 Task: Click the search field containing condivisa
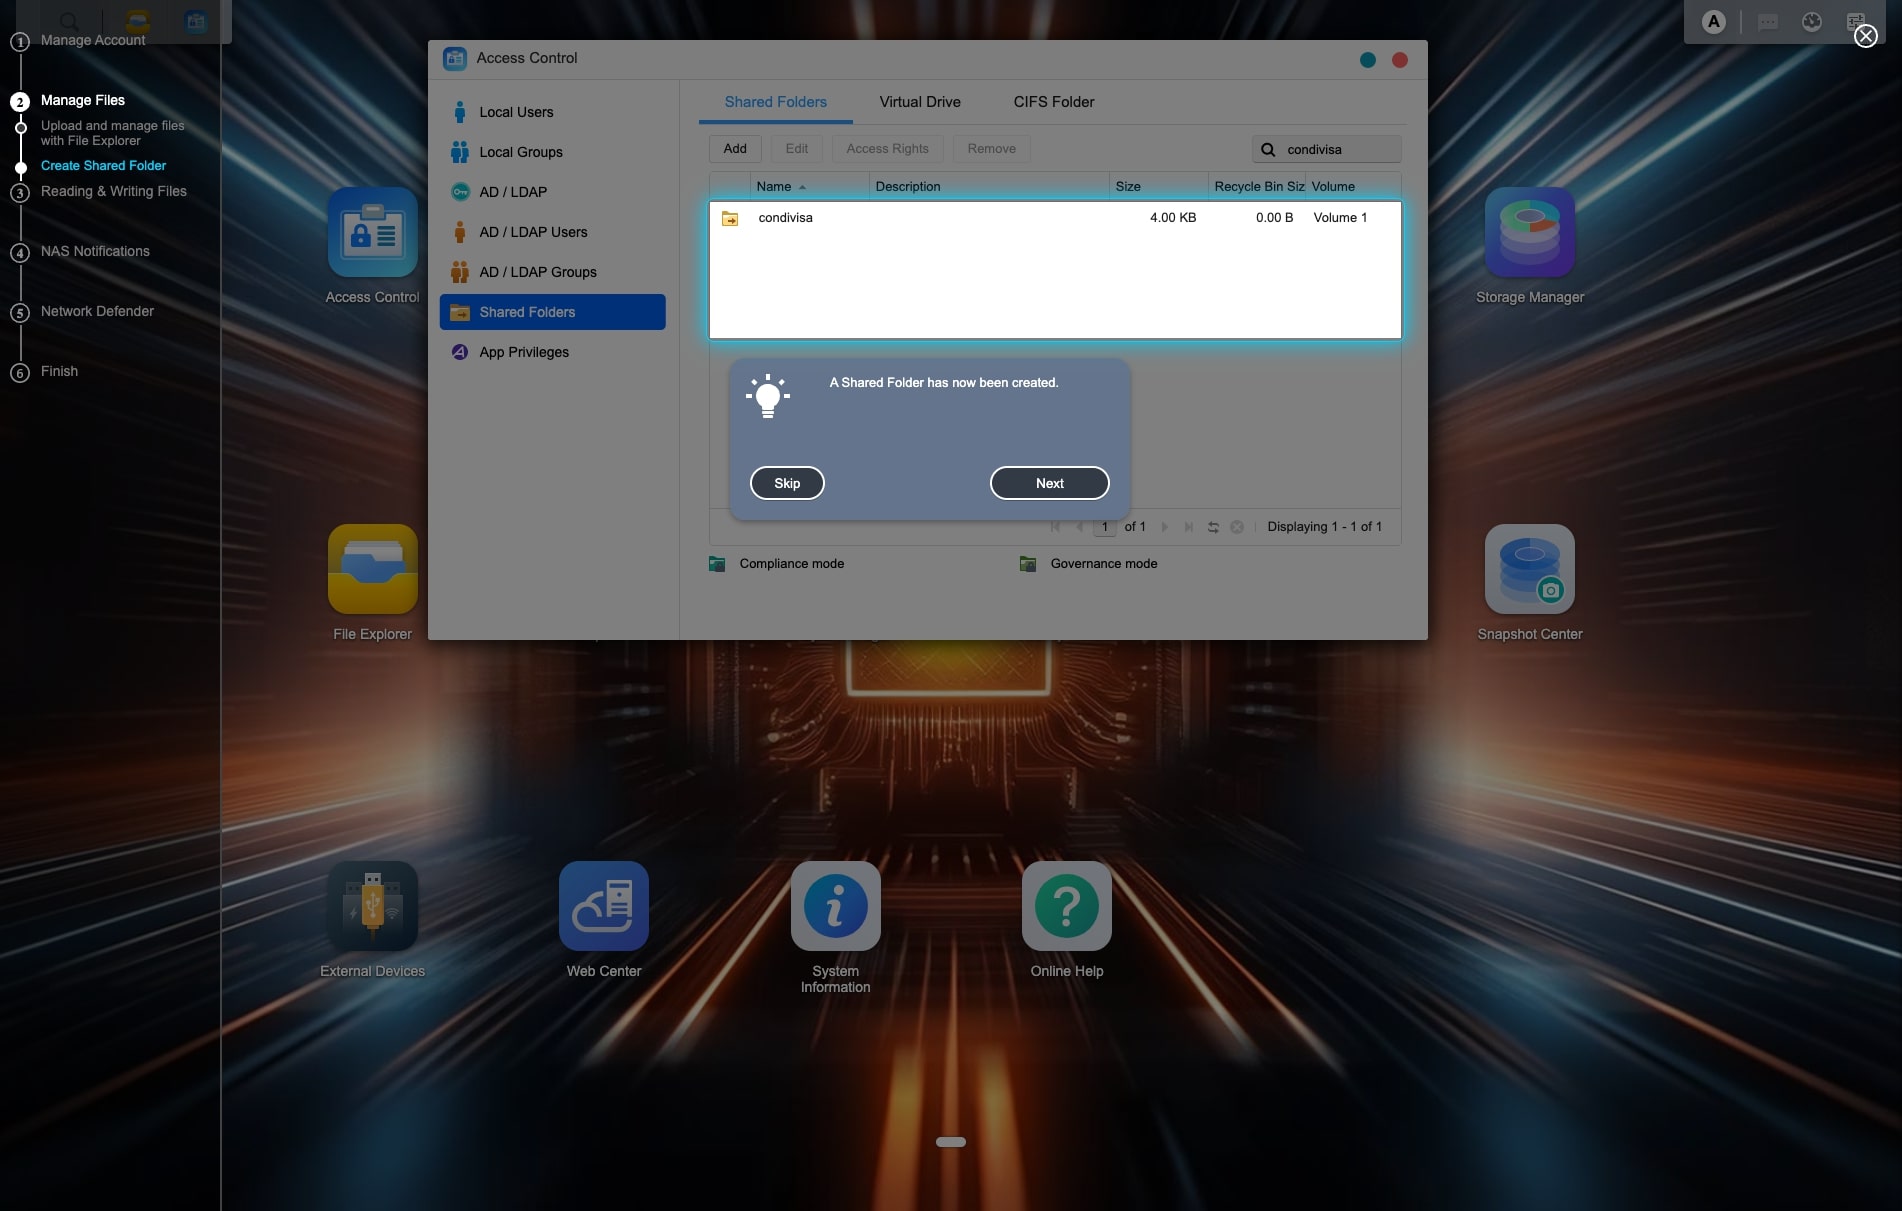(x=1326, y=150)
